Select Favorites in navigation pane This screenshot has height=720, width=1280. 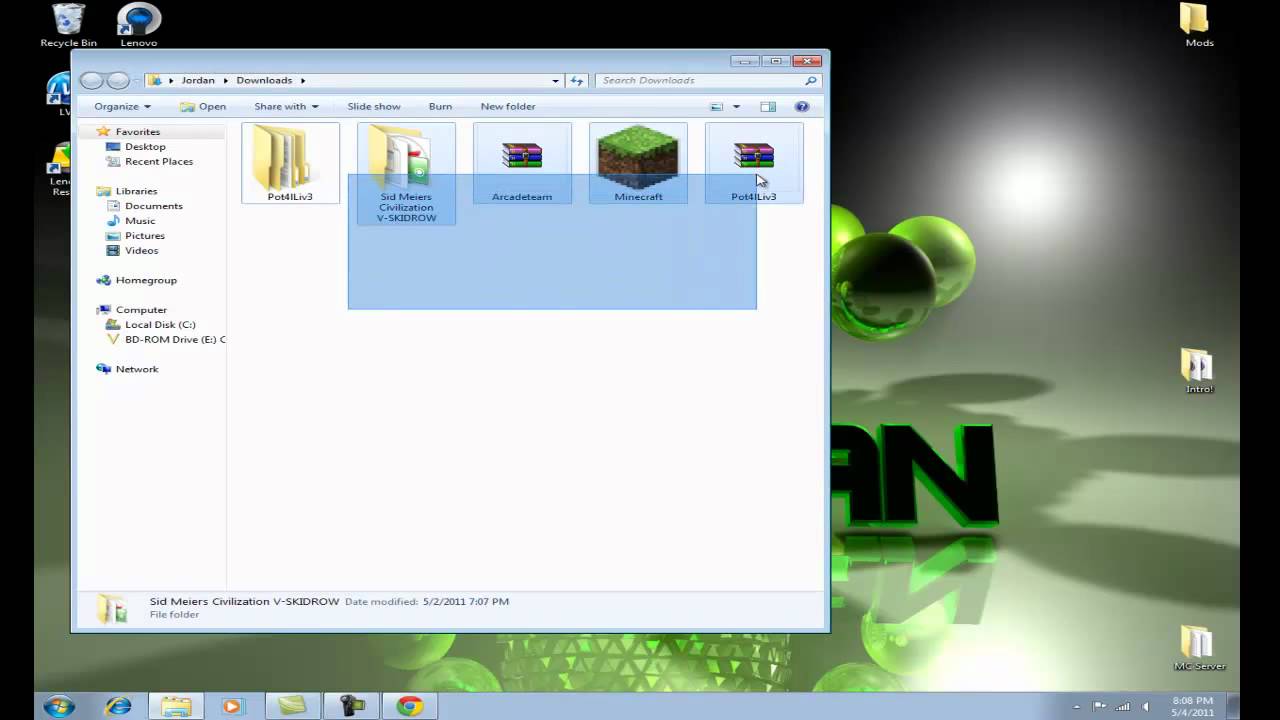coord(137,132)
